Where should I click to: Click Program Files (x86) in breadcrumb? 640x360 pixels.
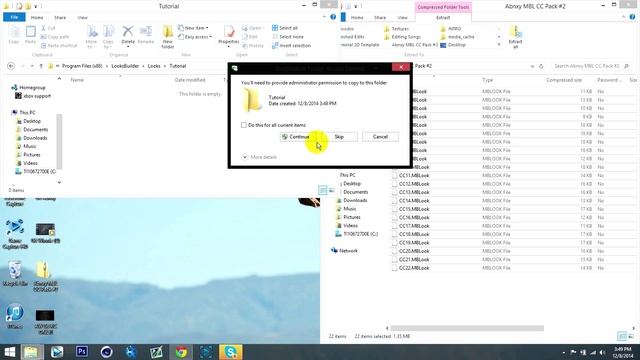click(82, 66)
